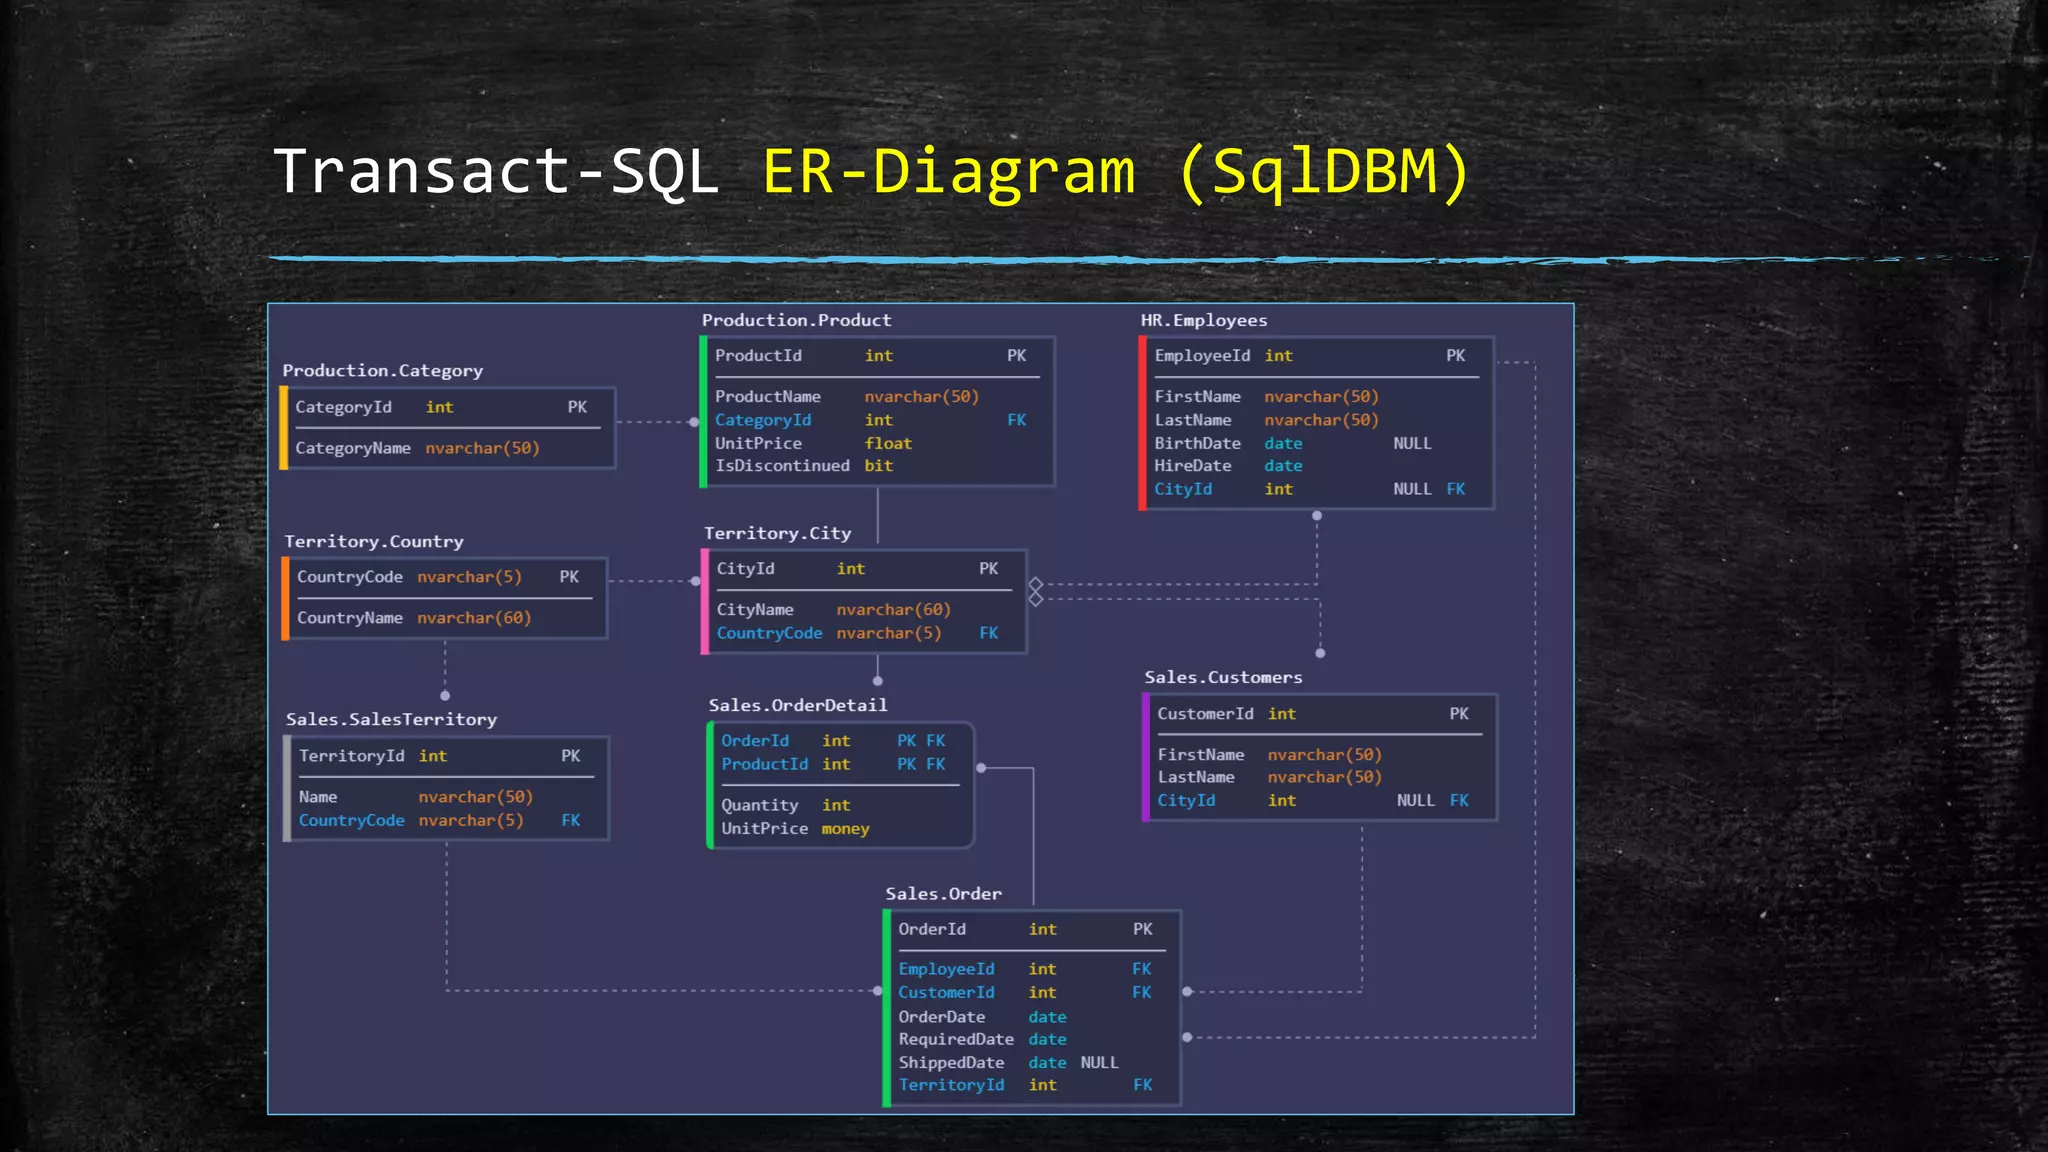Click the Production.Product table title
This screenshot has width=2048, height=1152.
click(796, 320)
